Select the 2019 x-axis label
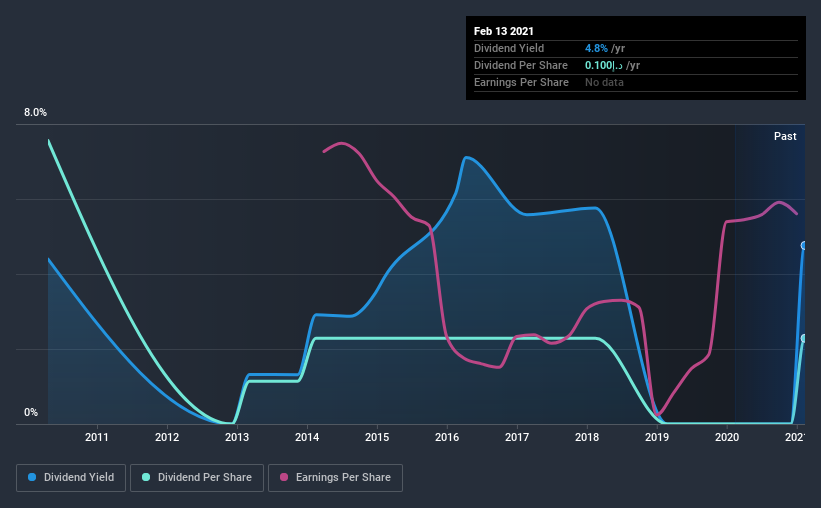 (x=657, y=437)
